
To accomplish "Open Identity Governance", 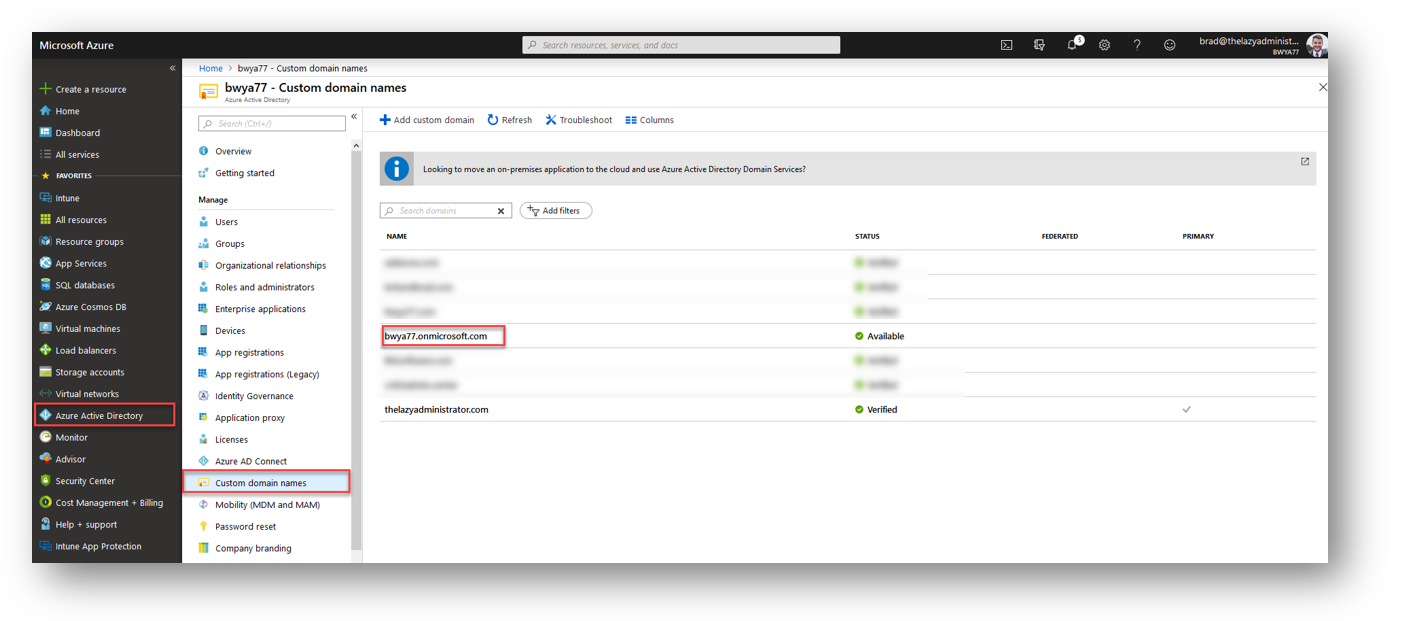I will pyautogui.click(x=254, y=396).
